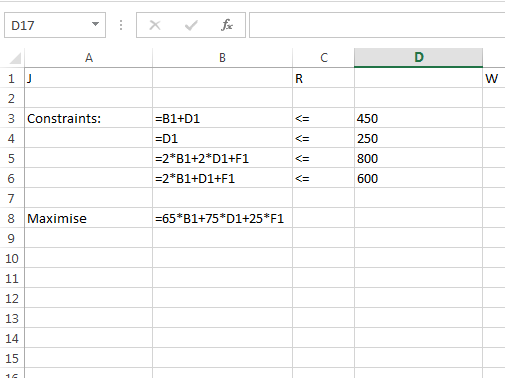Image resolution: width=505 pixels, height=378 pixels.
Task: Click the Enter checkmark formula bar icon
Action: tap(191, 25)
